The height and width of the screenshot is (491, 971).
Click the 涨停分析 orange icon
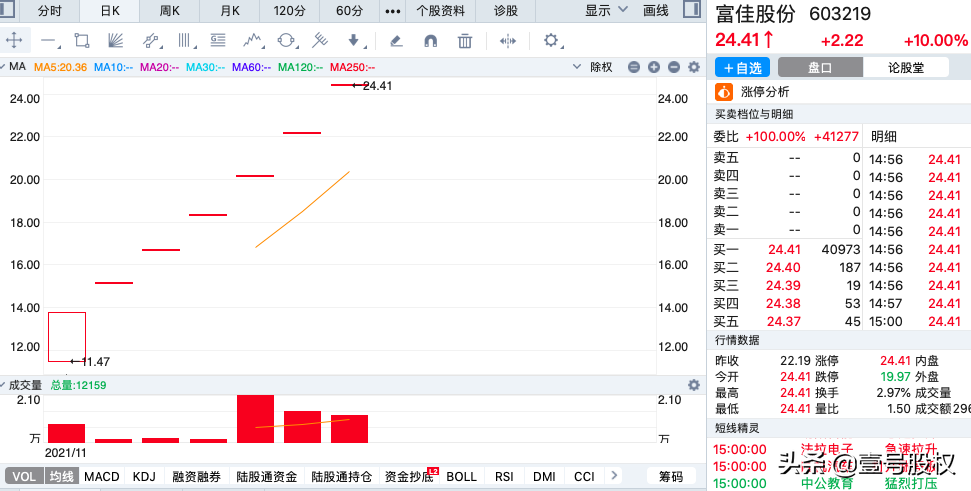coord(724,92)
